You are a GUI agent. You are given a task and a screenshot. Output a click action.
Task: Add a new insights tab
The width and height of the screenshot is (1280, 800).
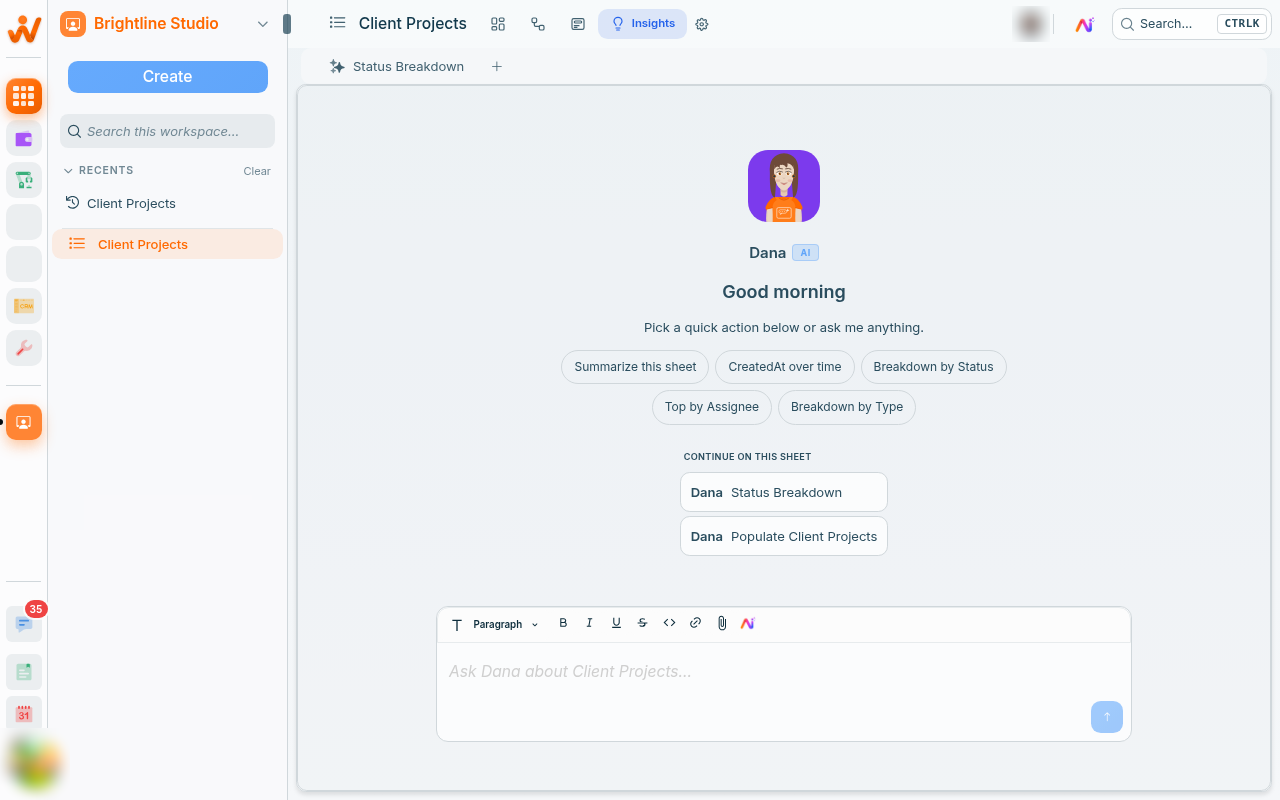[497, 66]
